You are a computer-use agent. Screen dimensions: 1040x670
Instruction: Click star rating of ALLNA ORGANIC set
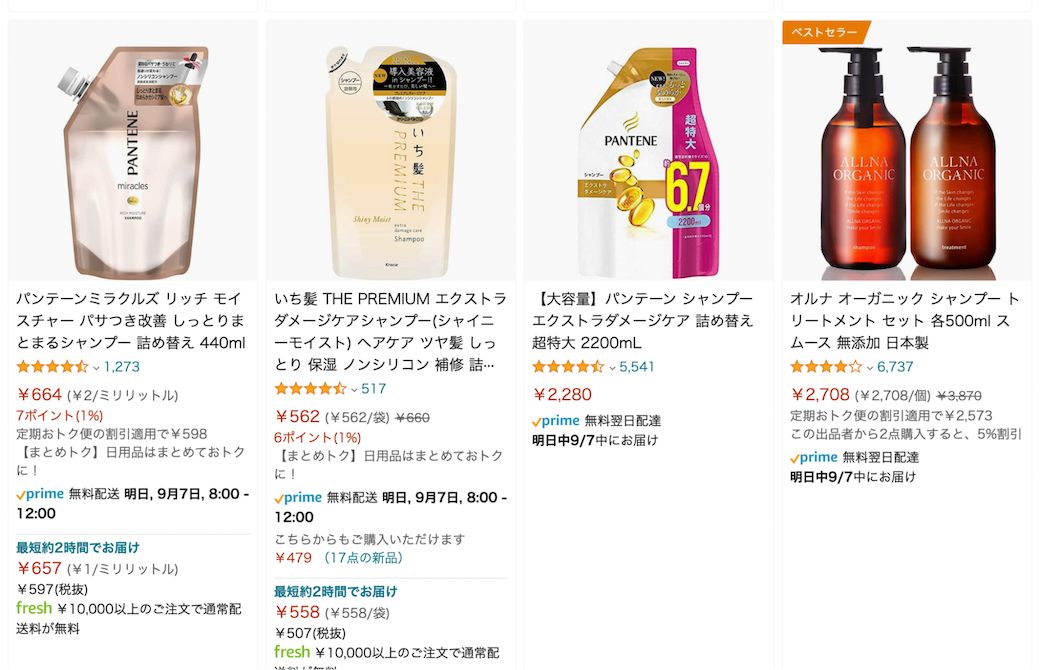point(826,367)
